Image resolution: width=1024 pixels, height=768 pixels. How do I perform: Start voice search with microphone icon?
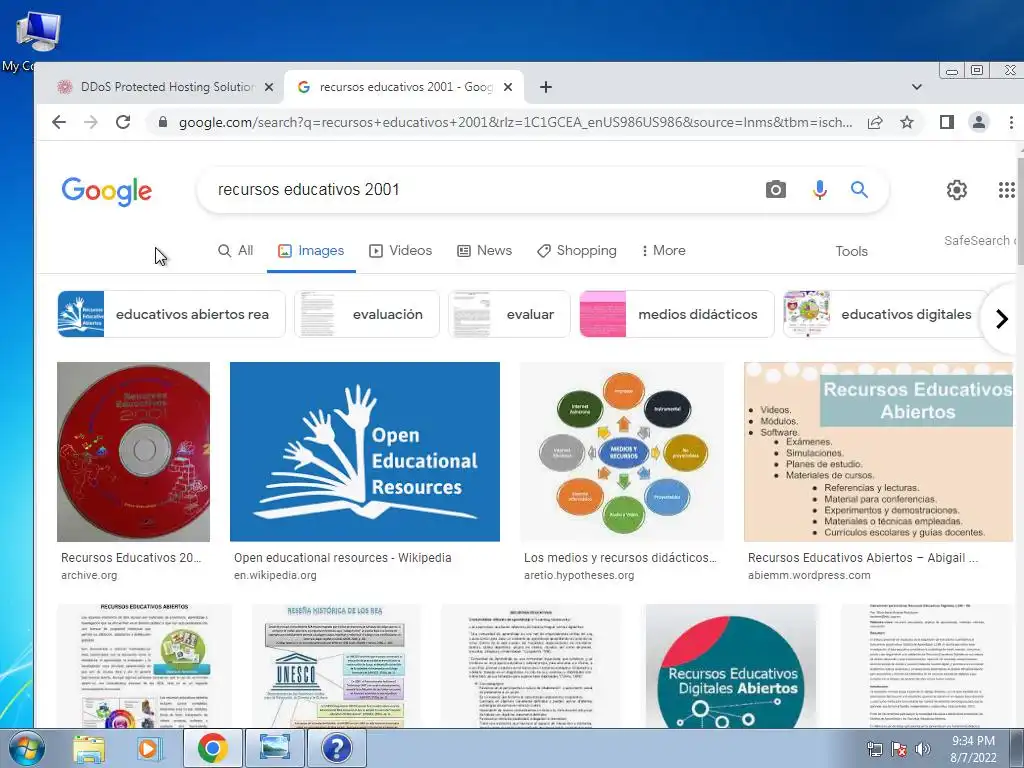[819, 189]
